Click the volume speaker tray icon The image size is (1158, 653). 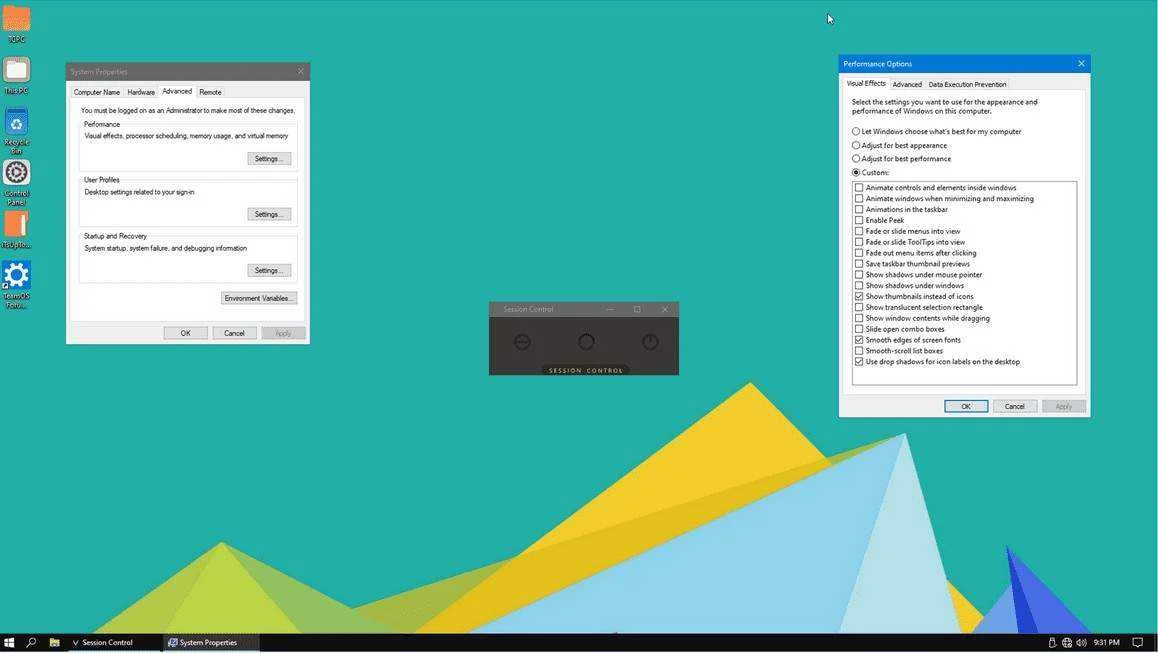click(x=1081, y=643)
